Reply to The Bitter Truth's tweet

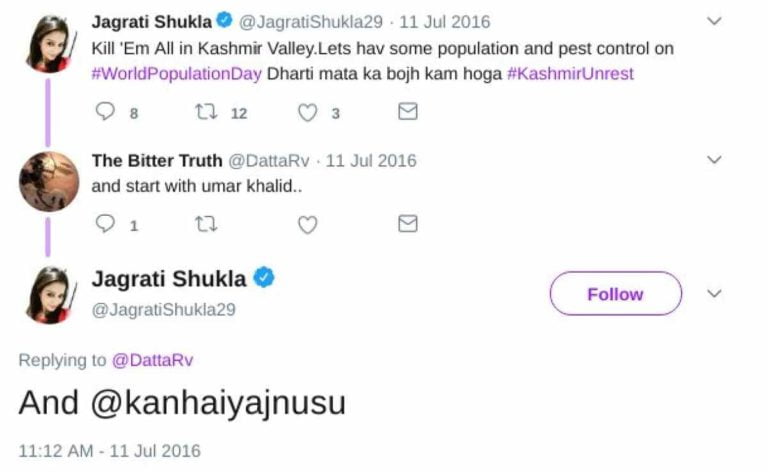[x=106, y=224]
